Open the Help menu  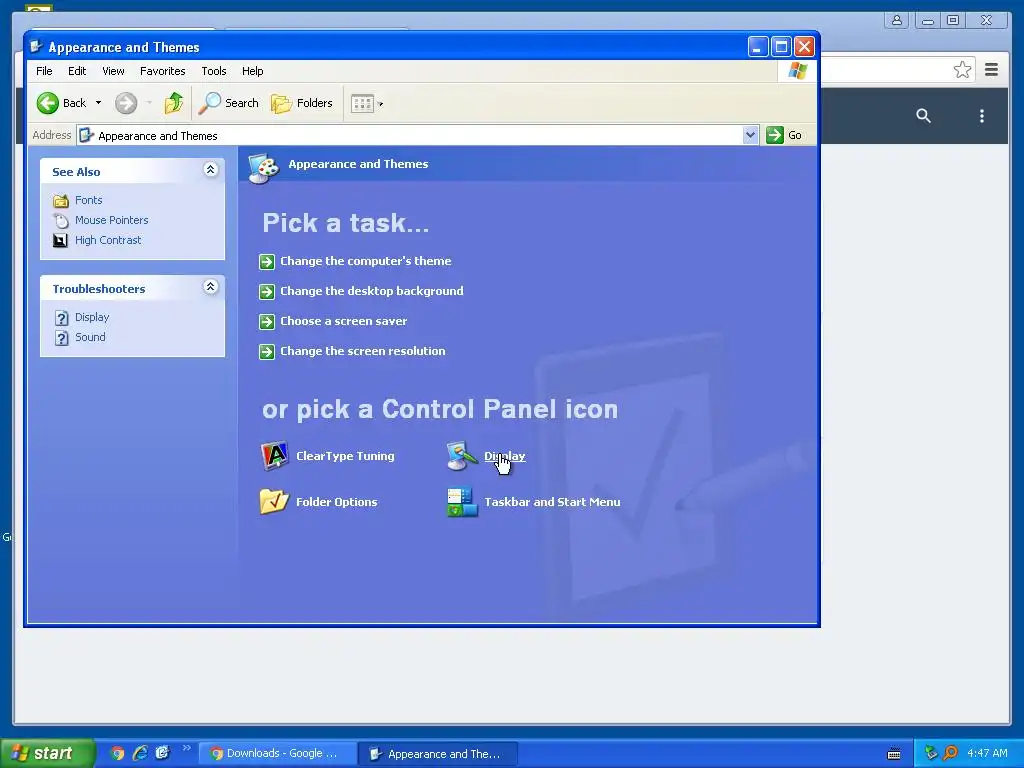point(253,71)
